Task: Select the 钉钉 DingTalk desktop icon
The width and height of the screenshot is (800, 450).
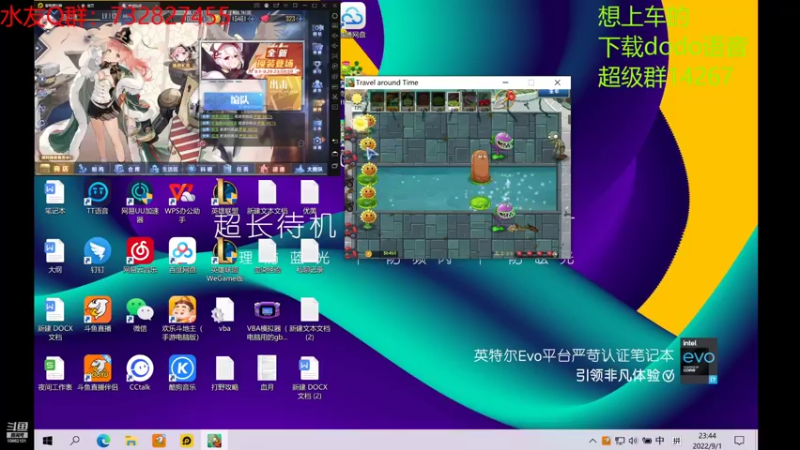Action: point(97,255)
